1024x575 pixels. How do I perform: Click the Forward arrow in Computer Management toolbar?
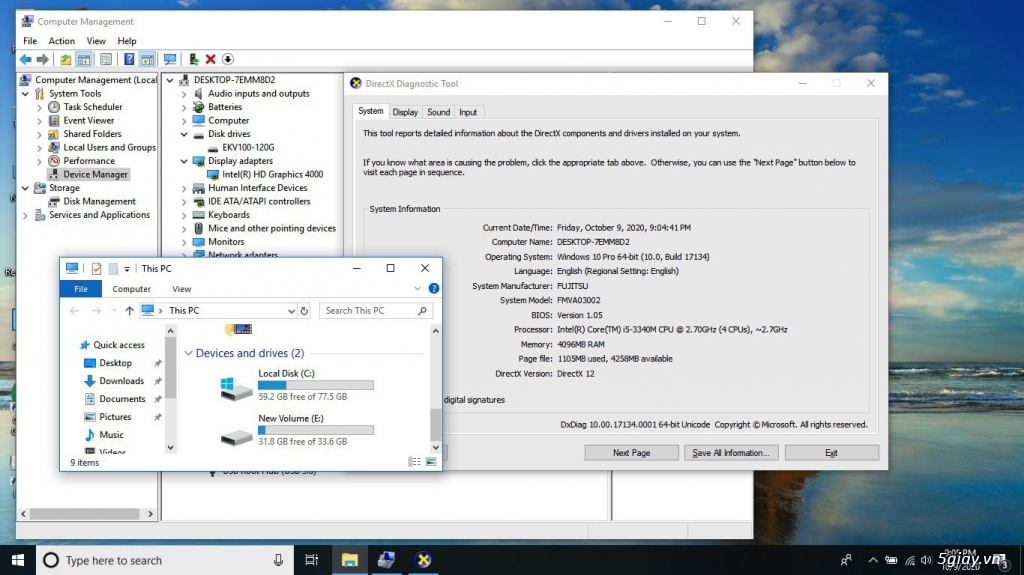(42, 59)
